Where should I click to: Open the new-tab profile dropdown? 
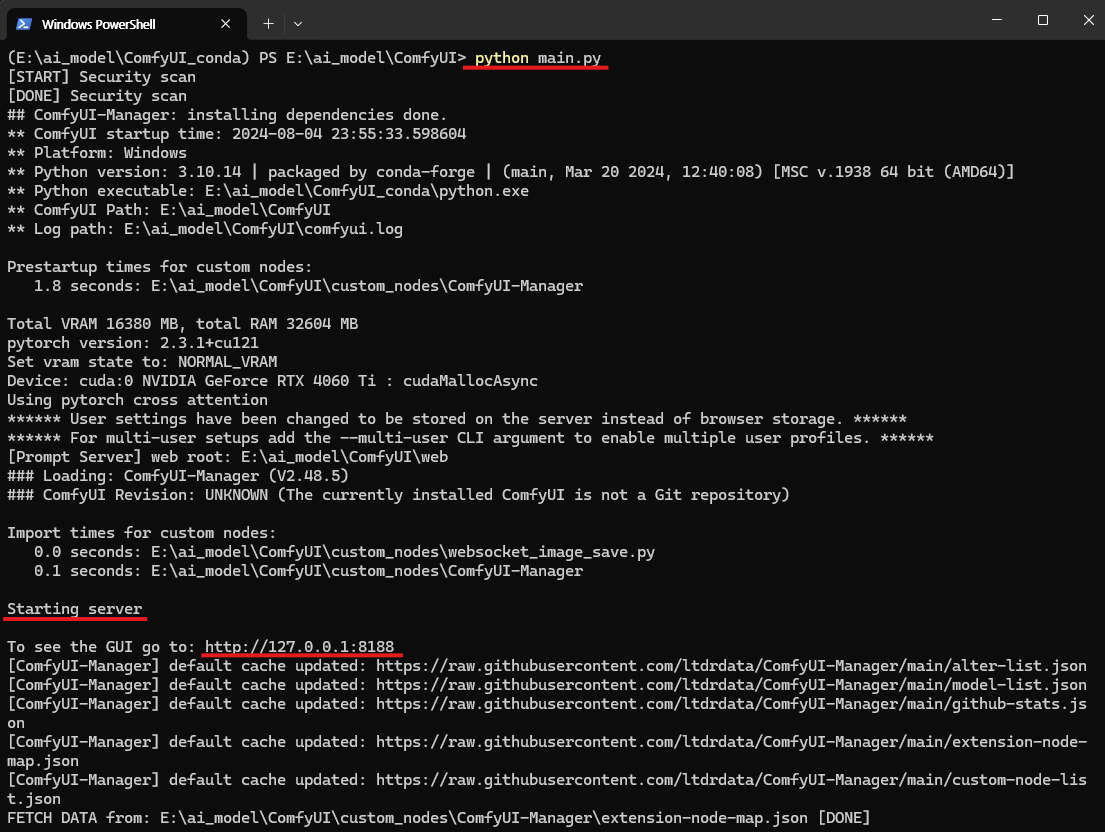[298, 24]
